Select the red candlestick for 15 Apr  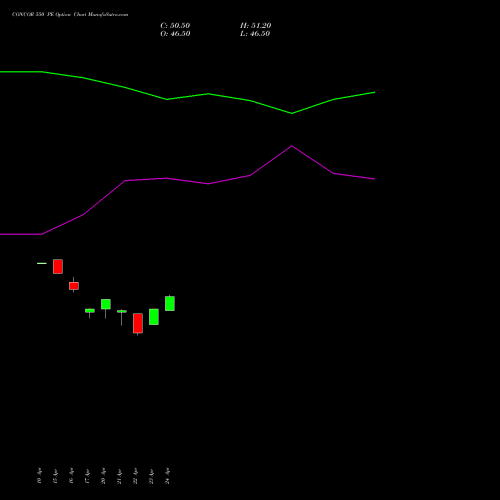click(x=58, y=266)
